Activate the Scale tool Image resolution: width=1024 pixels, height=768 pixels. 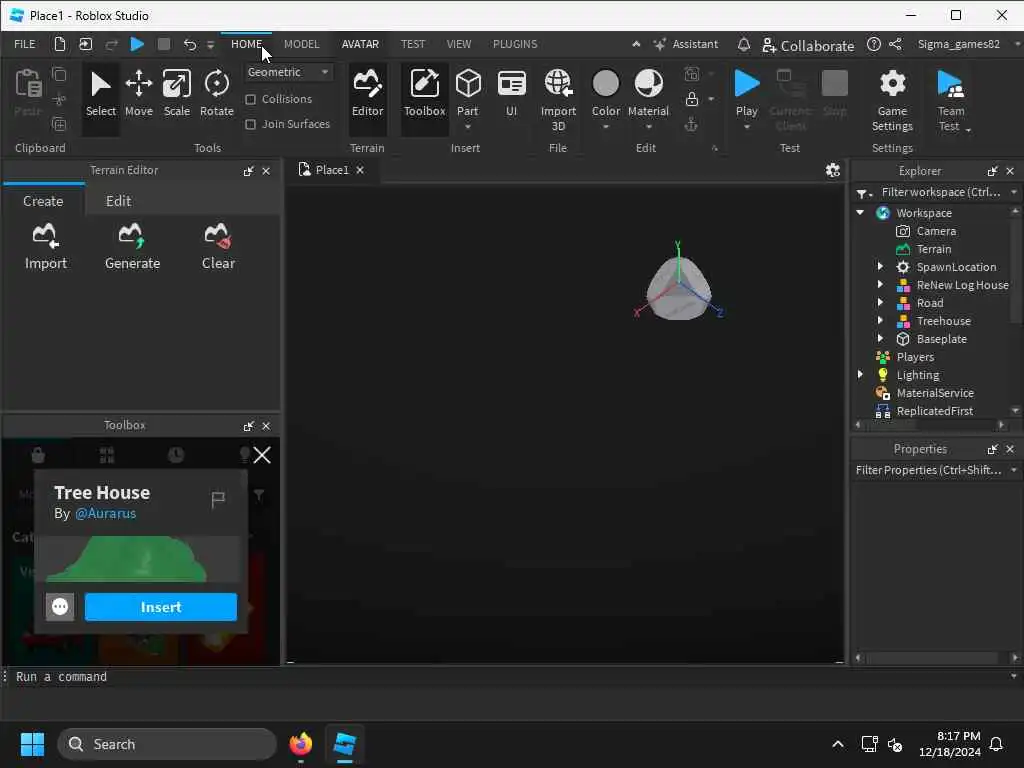(x=176, y=94)
